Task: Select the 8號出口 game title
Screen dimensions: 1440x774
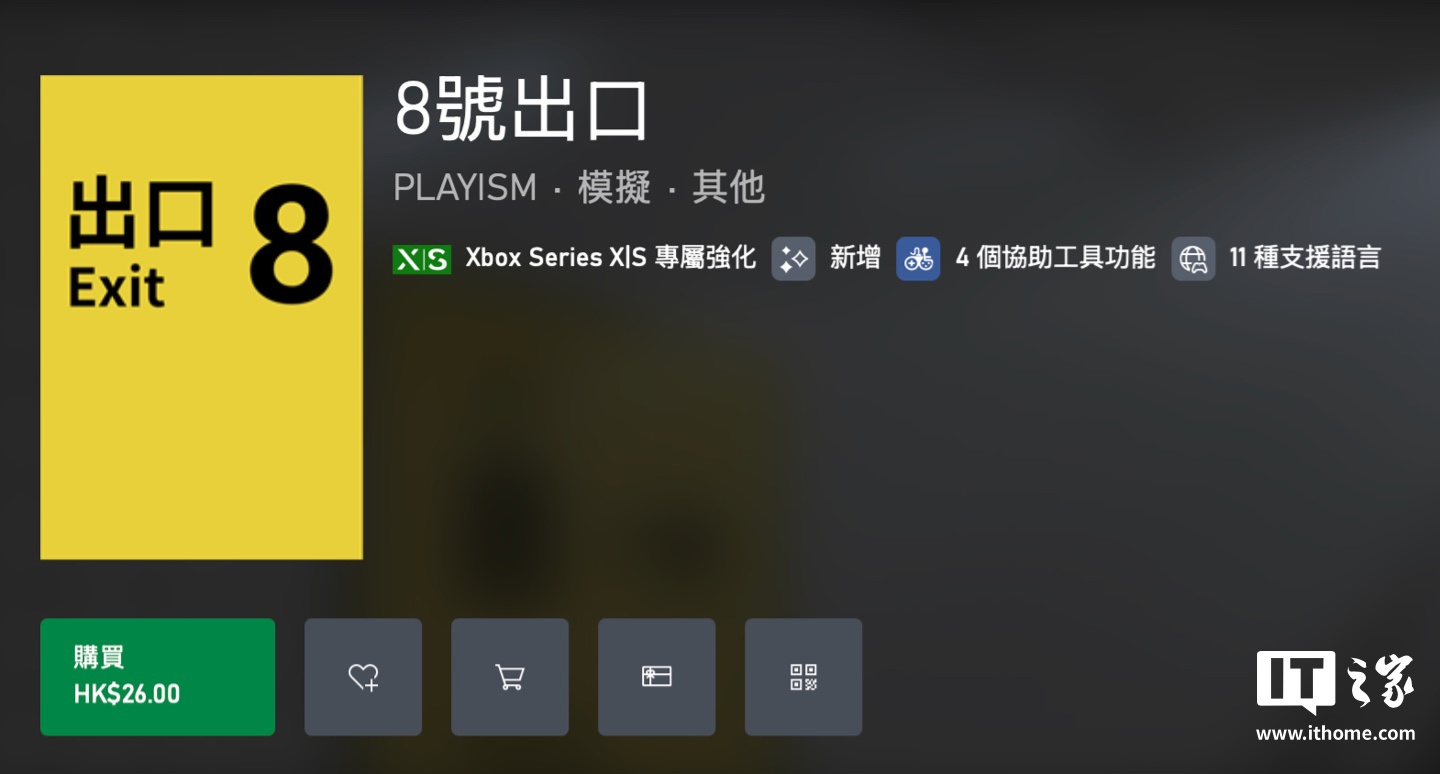Action: [x=521, y=110]
